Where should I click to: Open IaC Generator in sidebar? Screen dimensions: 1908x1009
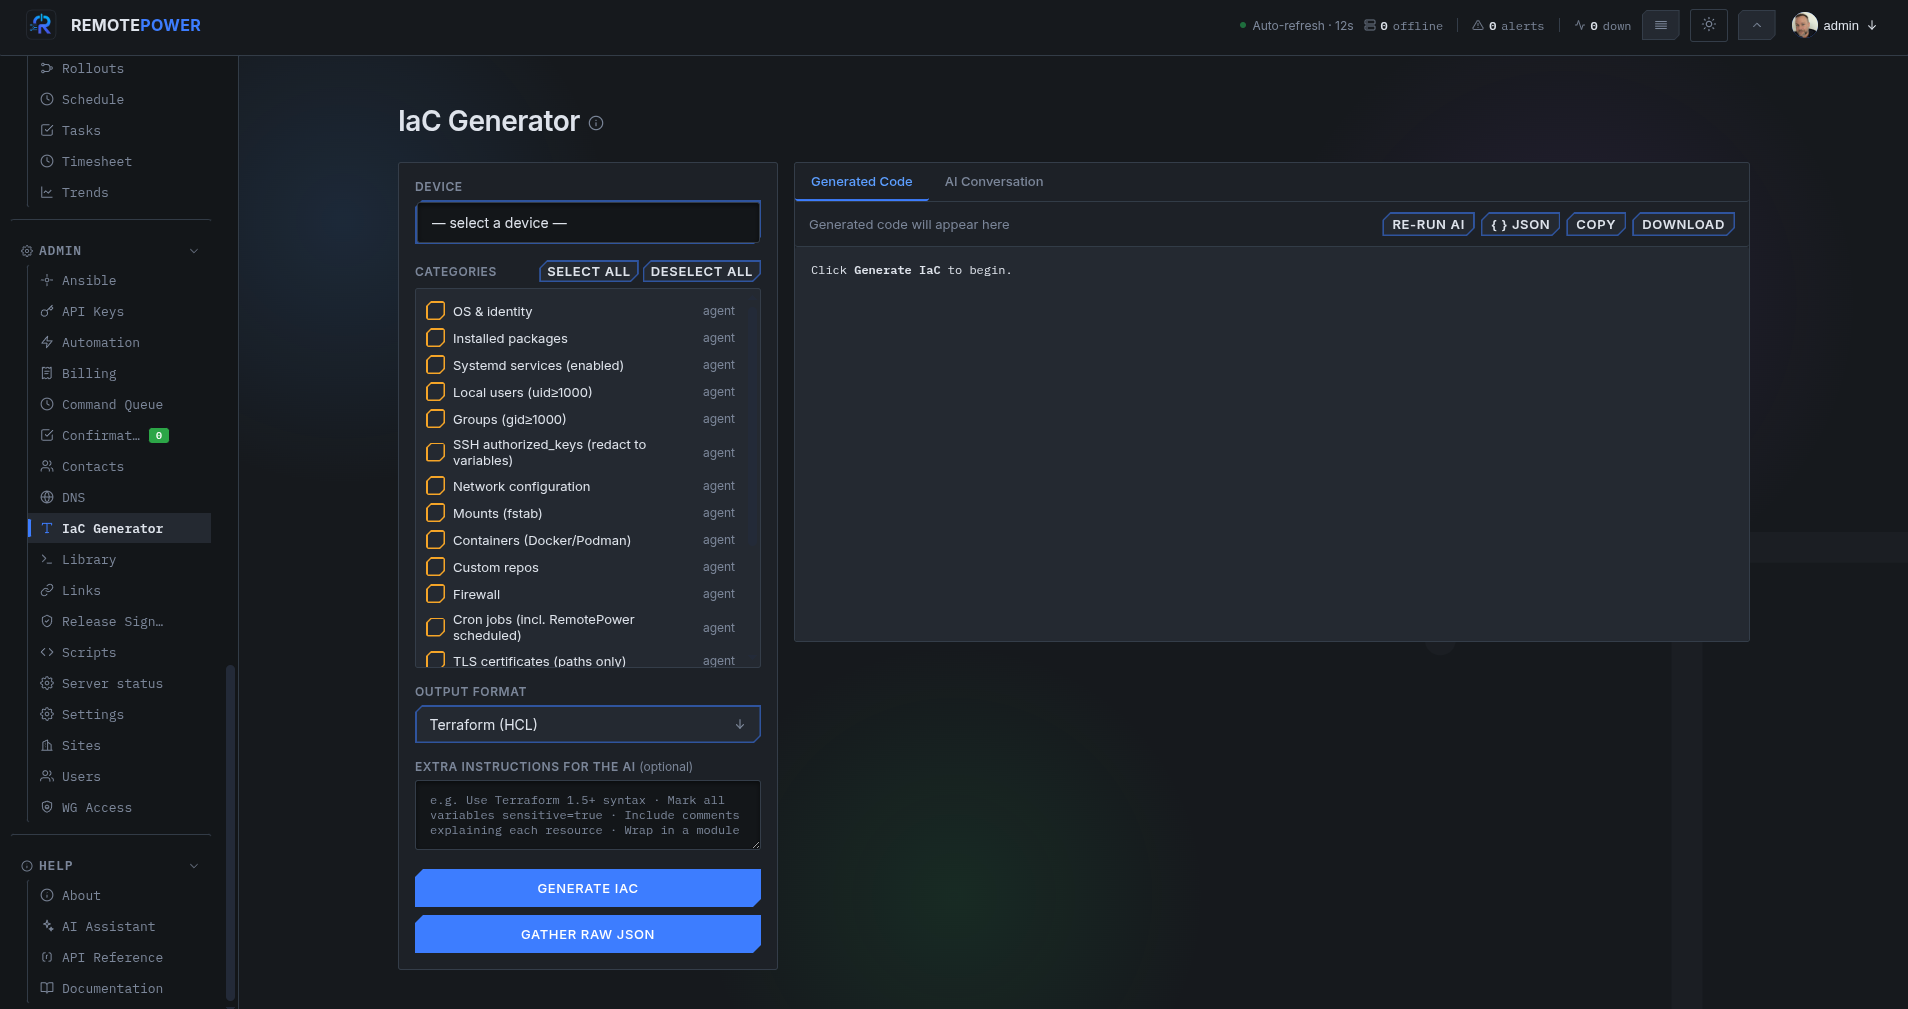[x=120, y=528]
